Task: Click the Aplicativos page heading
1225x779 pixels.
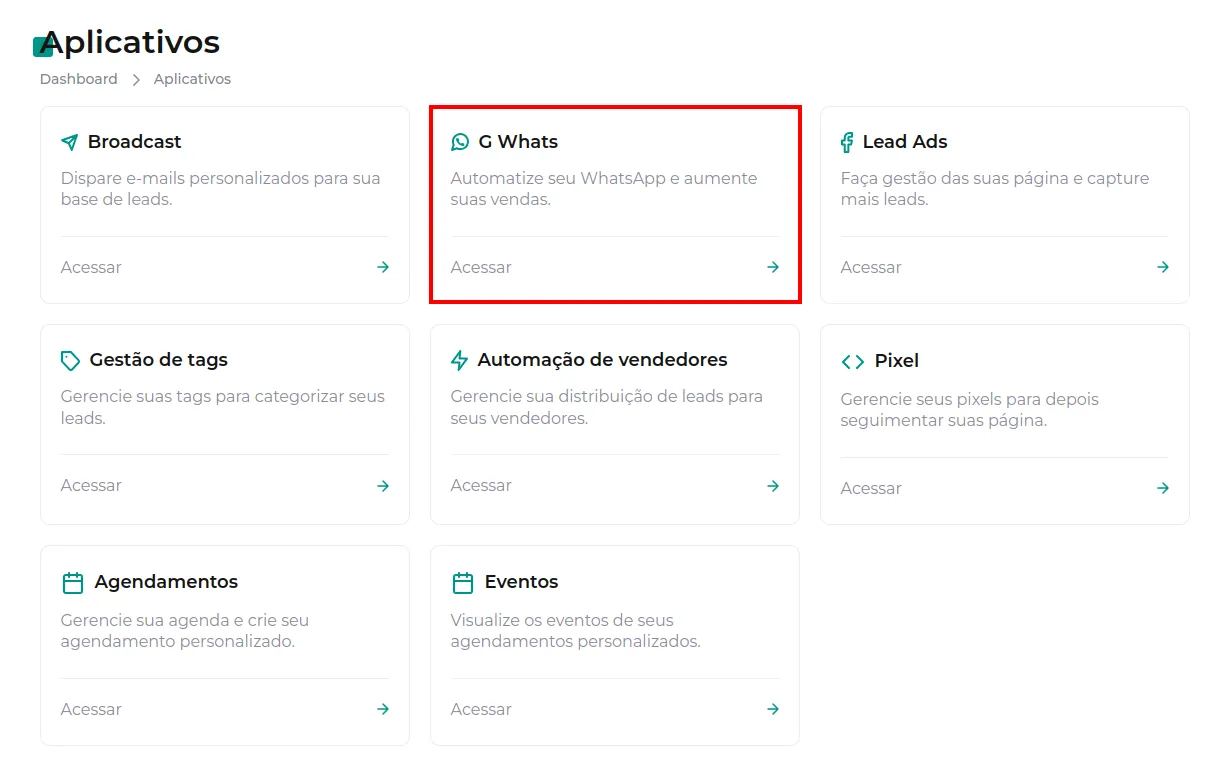Action: pyautogui.click(x=130, y=42)
